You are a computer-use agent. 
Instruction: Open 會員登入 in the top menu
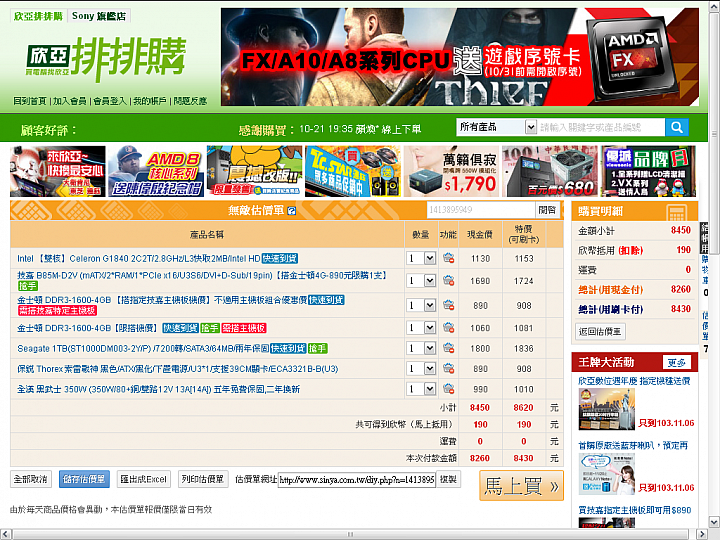coord(110,101)
